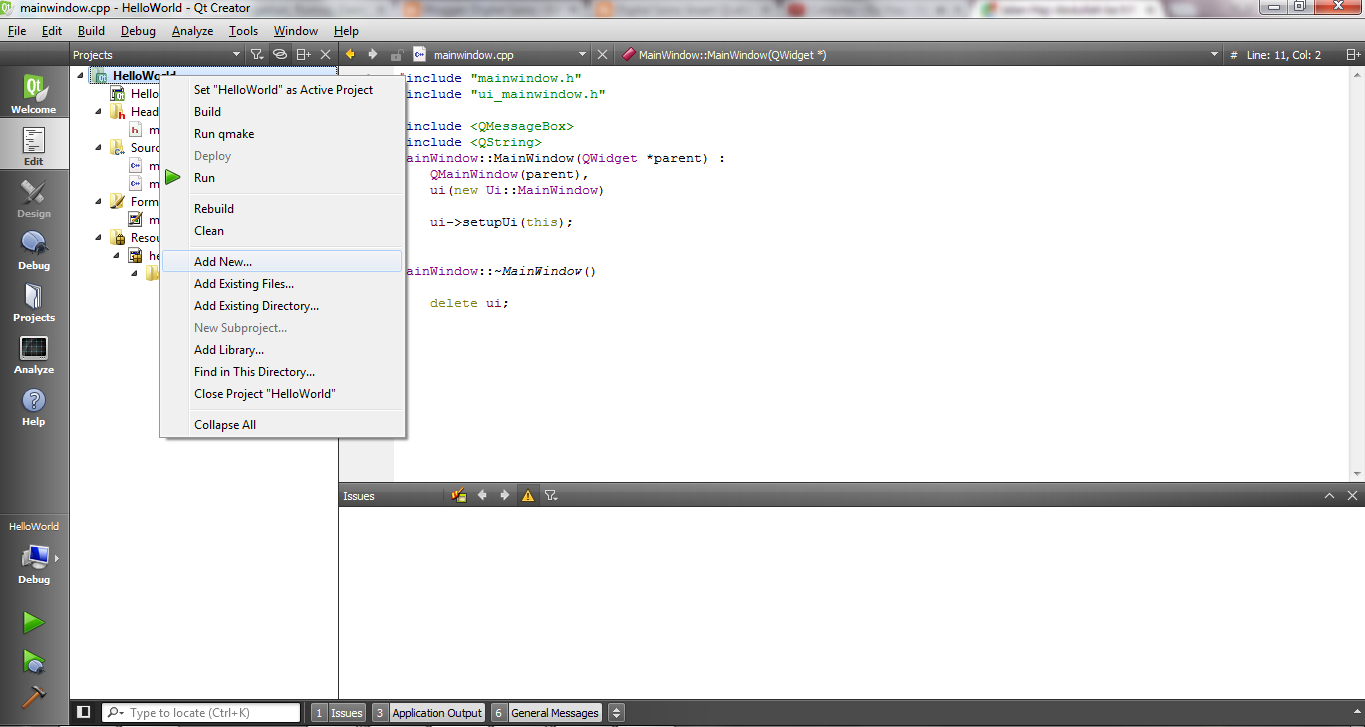This screenshot has height=727, width=1365.
Task: Clear all issues with the broom icon
Action: pyautogui.click(x=458, y=495)
